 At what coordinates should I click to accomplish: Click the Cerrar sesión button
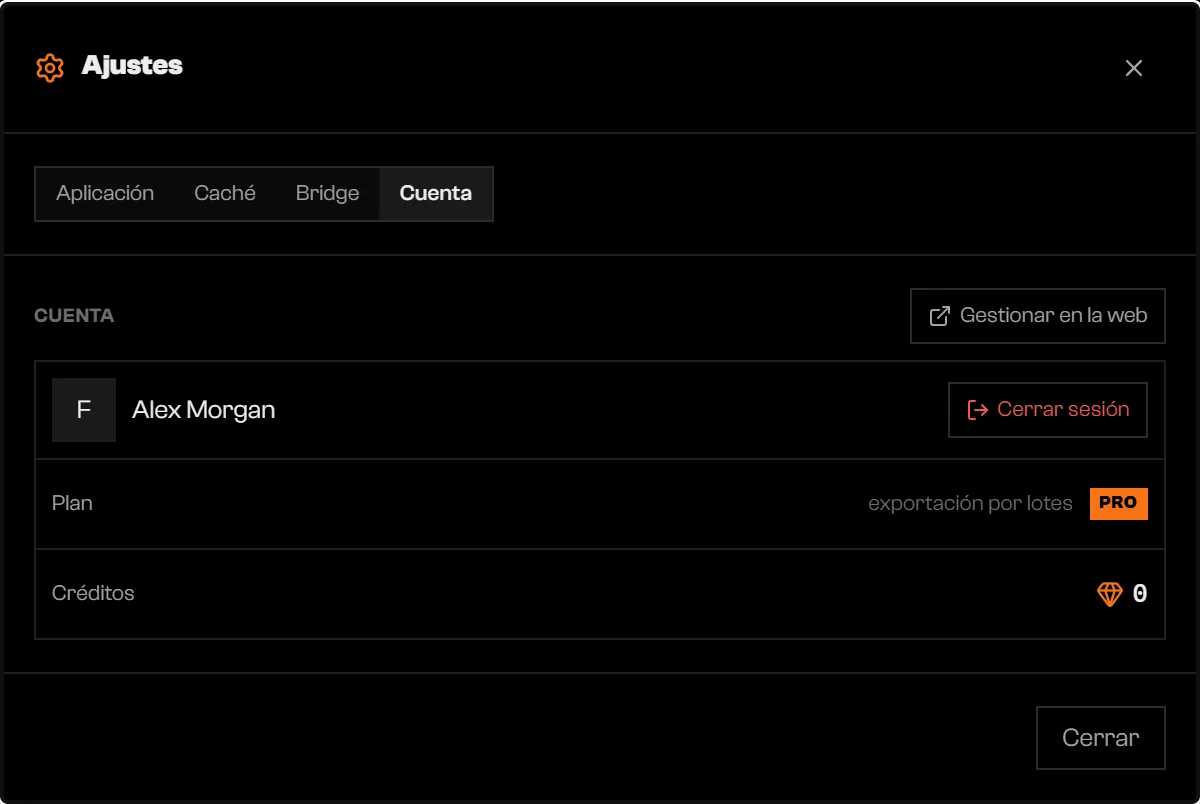coord(1048,410)
